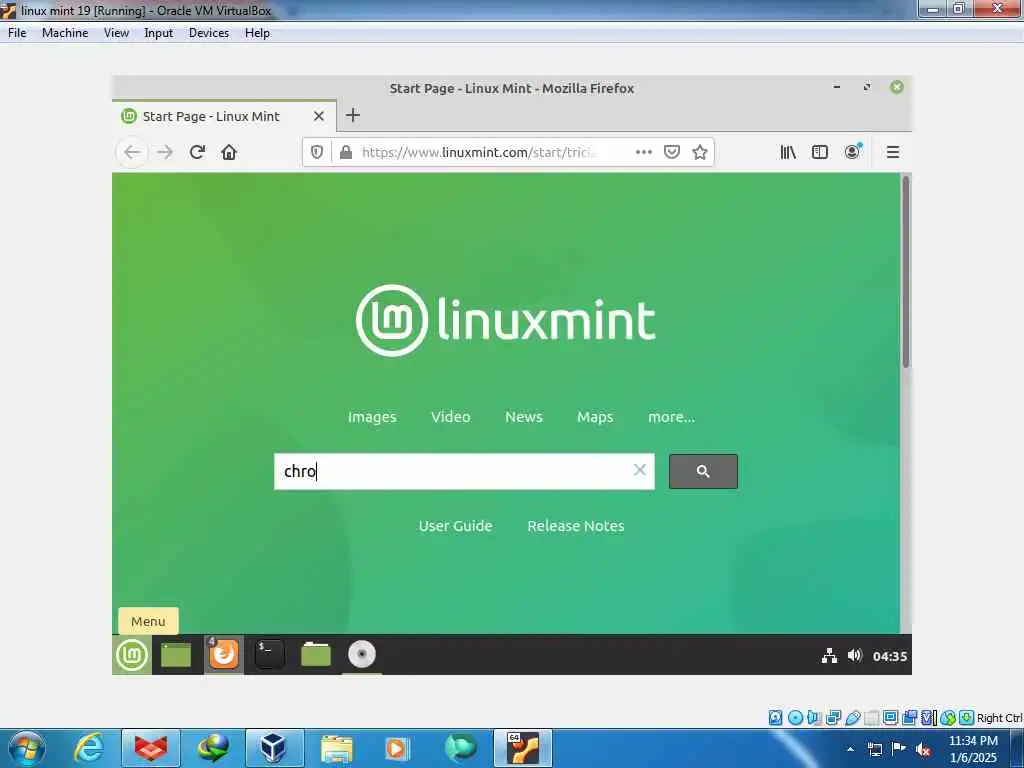Viewport: 1024px width, 768px height.
Task: Open the Firefox home page
Action: 229,152
